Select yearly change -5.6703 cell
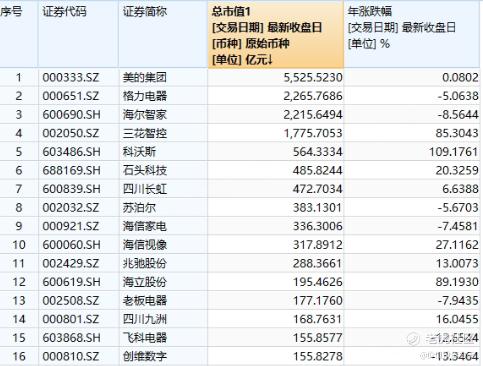Screen dimensions: 483x366 (412, 208)
